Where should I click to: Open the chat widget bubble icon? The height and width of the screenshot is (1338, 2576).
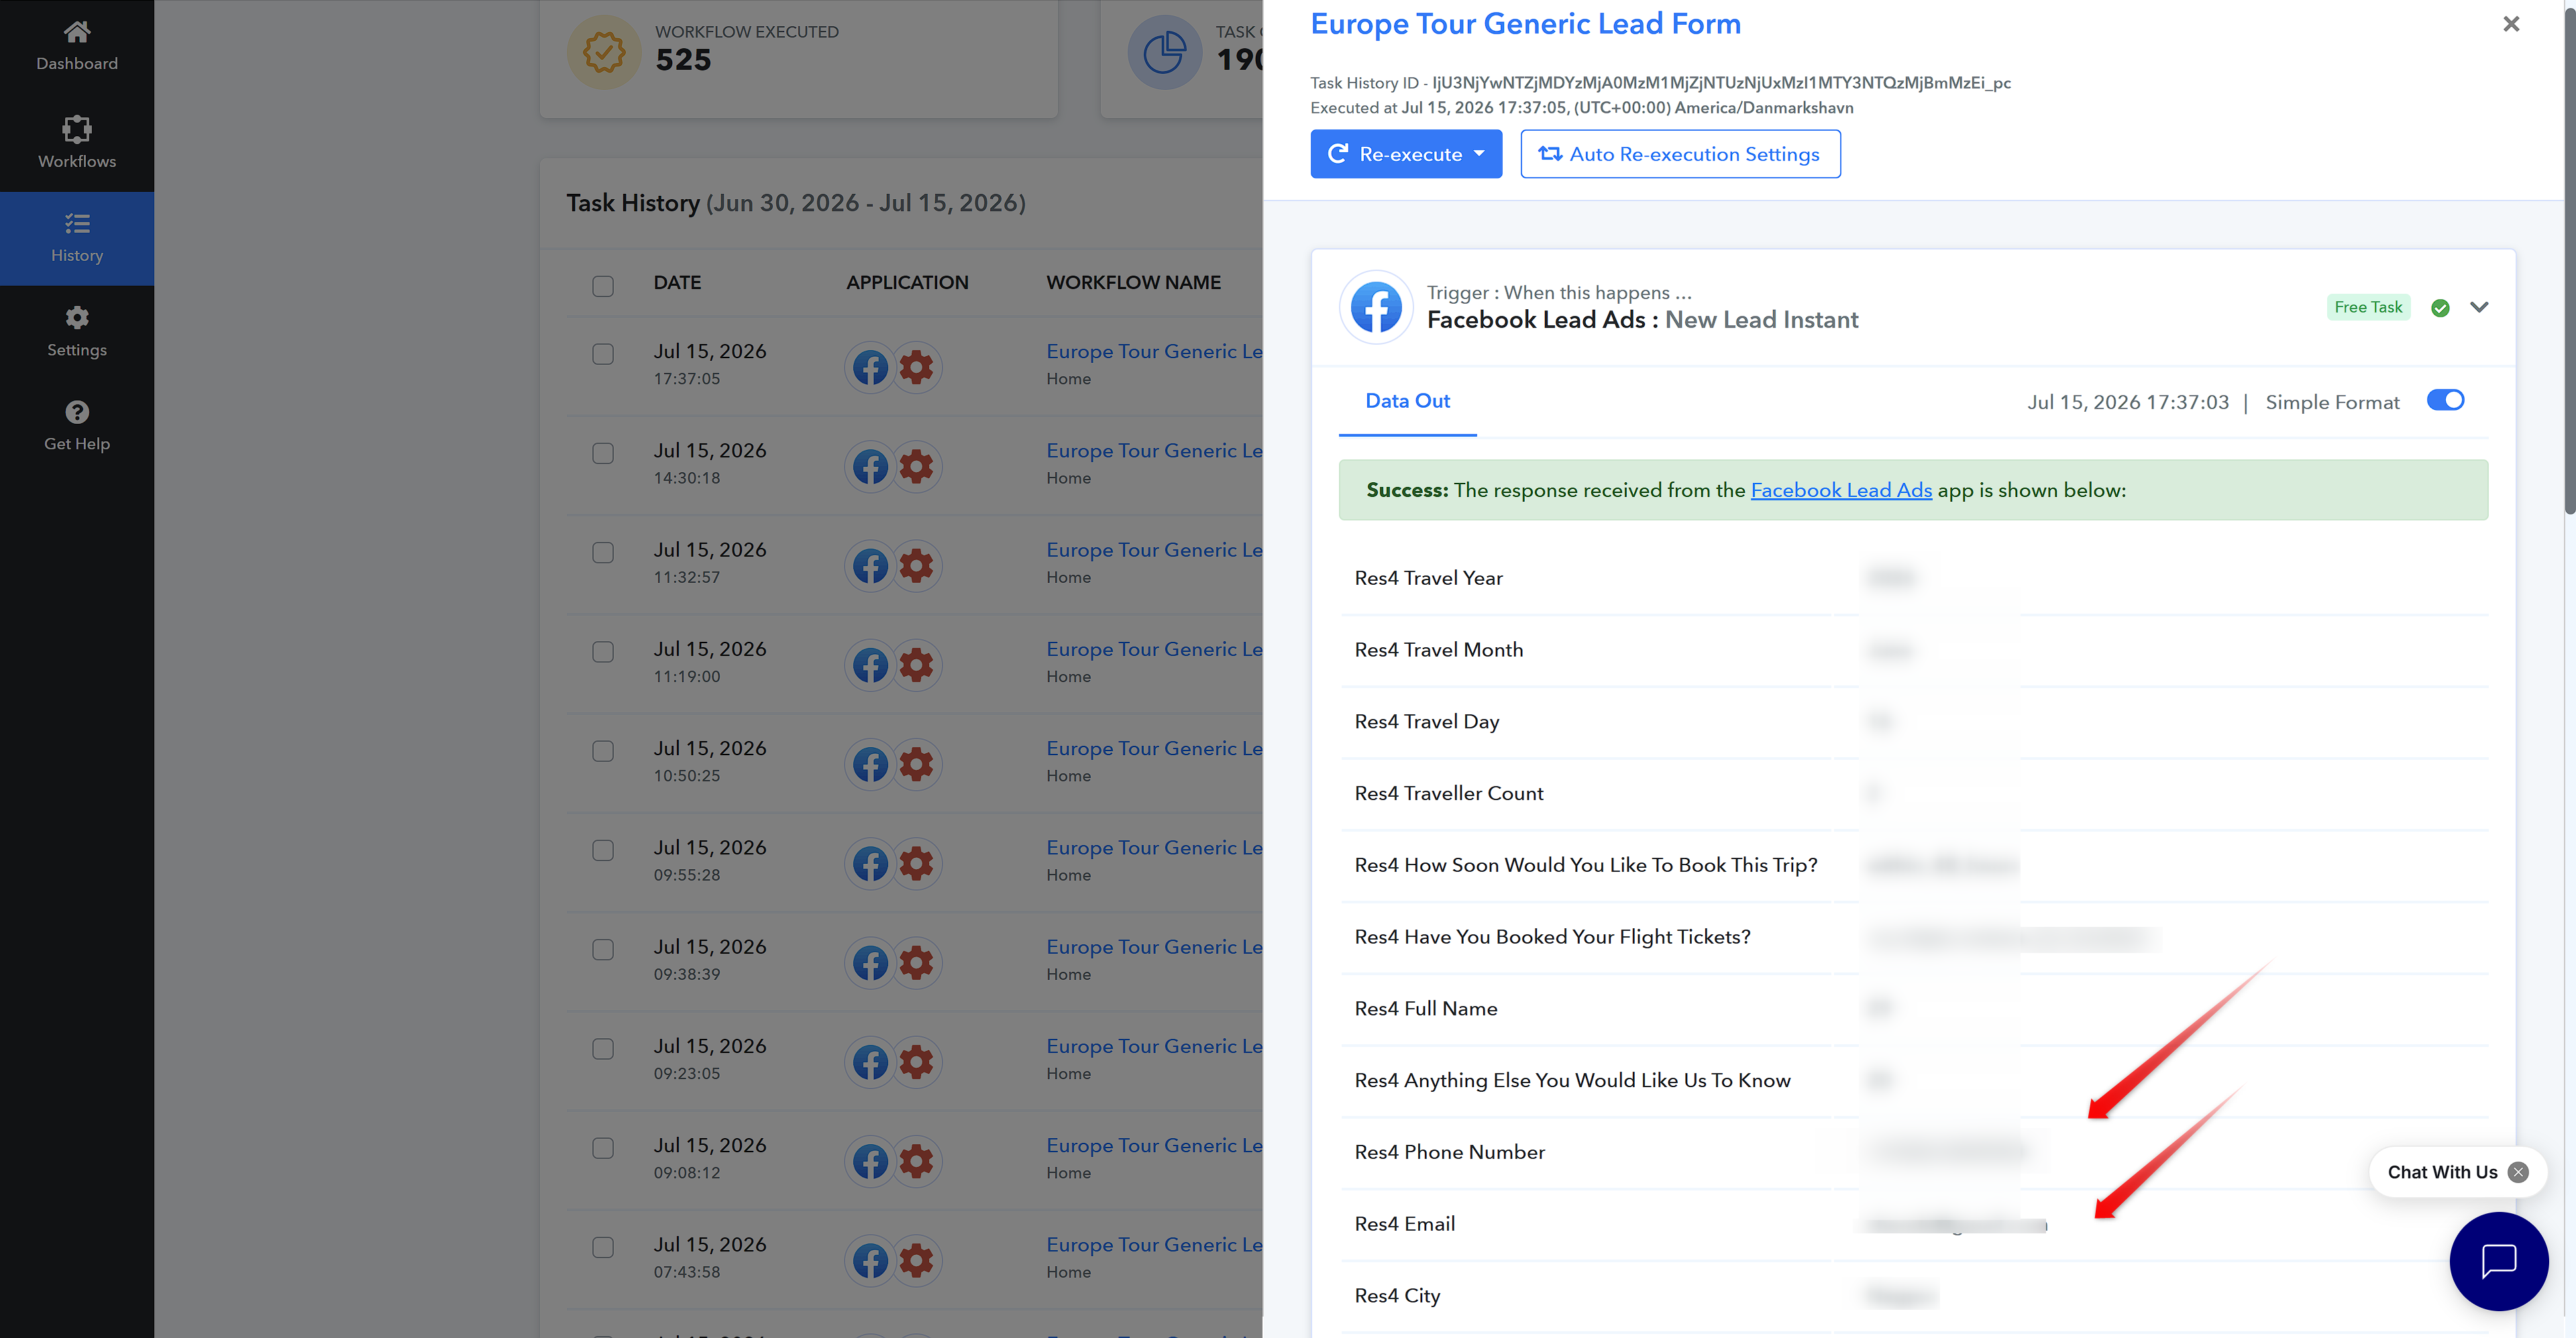click(x=2498, y=1261)
